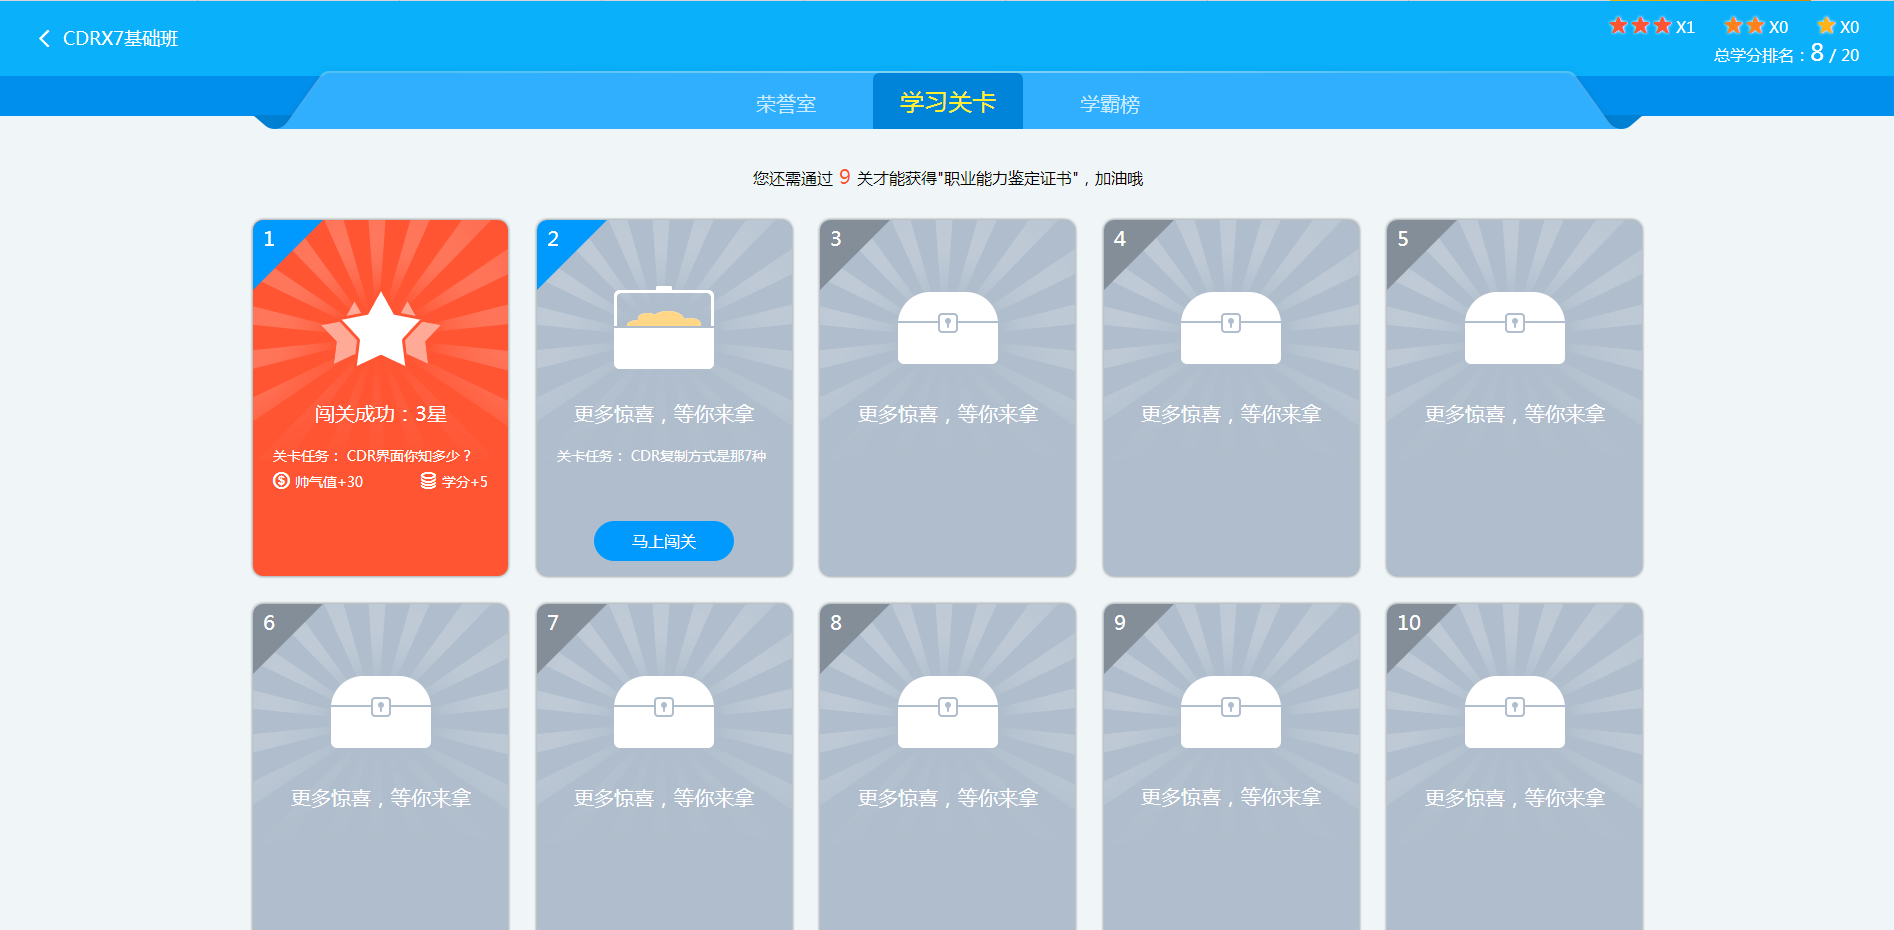Click the red number 9 in the progress message

click(x=843, y=177)
